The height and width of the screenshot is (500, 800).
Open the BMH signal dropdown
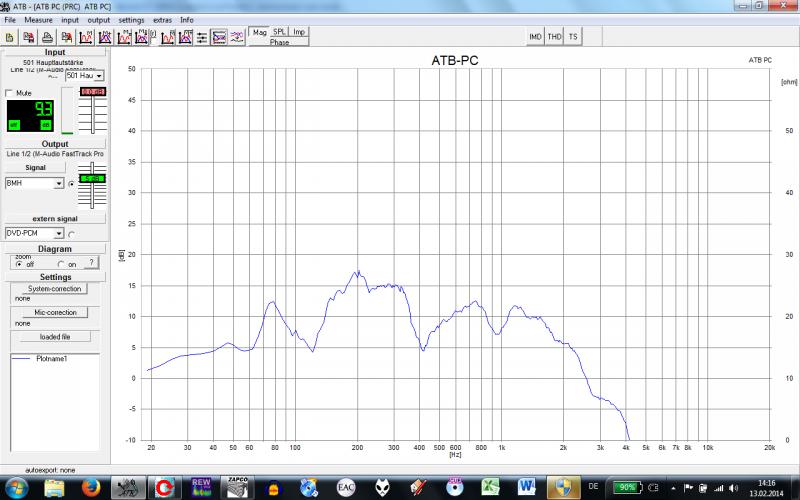[59, 184]
